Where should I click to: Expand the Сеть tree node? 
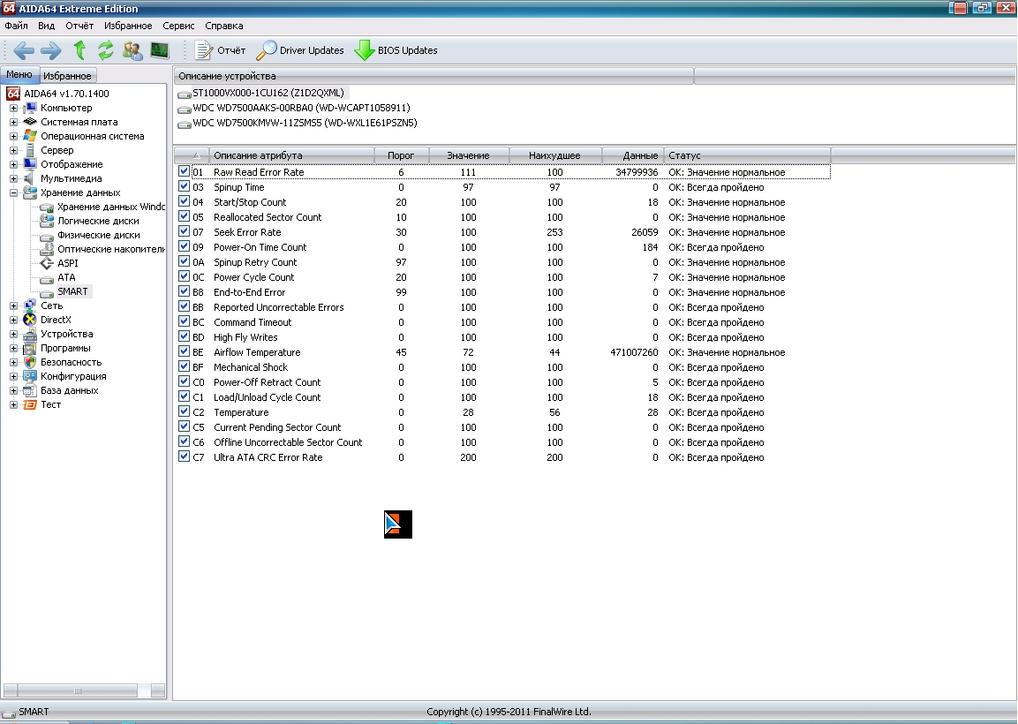(x=14, y=305)
